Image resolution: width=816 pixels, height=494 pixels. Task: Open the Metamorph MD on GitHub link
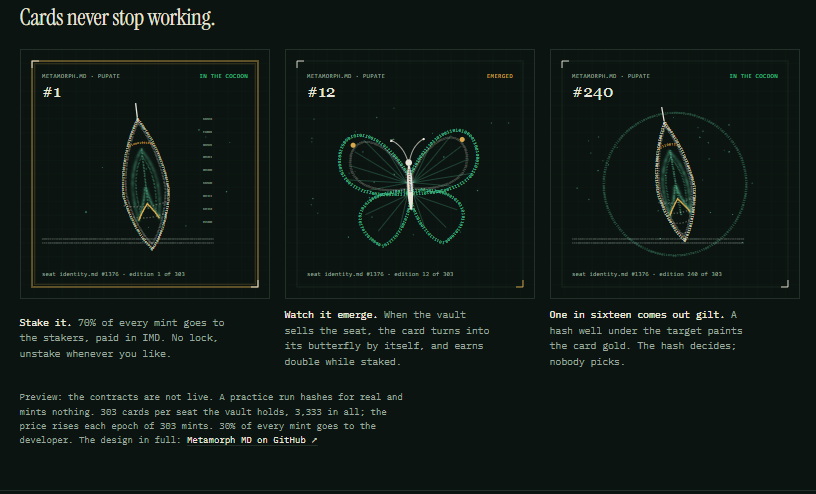point(252,440)
